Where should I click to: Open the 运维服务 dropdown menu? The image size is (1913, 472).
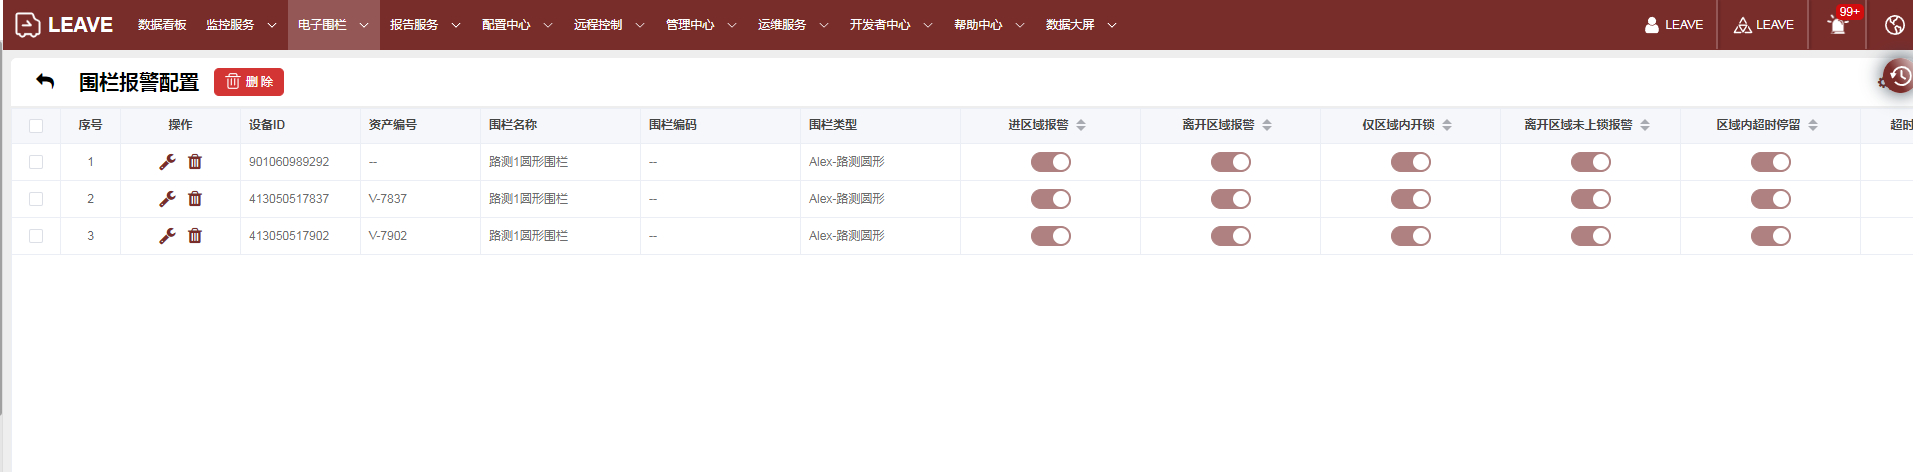[x=792, y=25]
